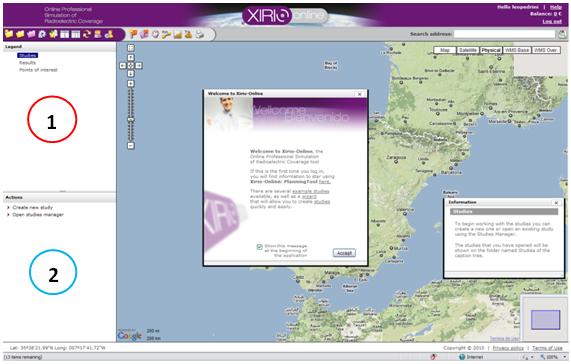The height and width of the screenshot is (364, 571).
Task: Select the WMS Base map layer
Action: 517,50
